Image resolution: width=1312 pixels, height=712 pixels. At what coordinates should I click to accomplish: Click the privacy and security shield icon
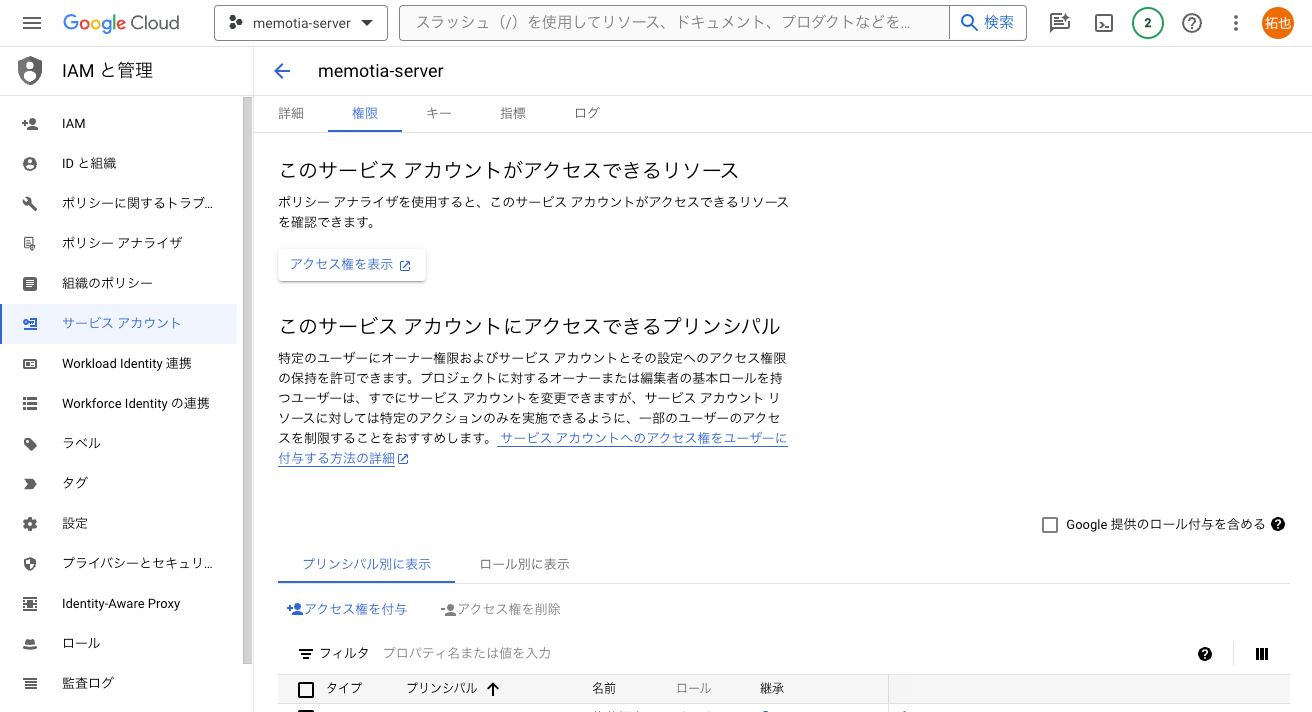[x=30, y=564]
